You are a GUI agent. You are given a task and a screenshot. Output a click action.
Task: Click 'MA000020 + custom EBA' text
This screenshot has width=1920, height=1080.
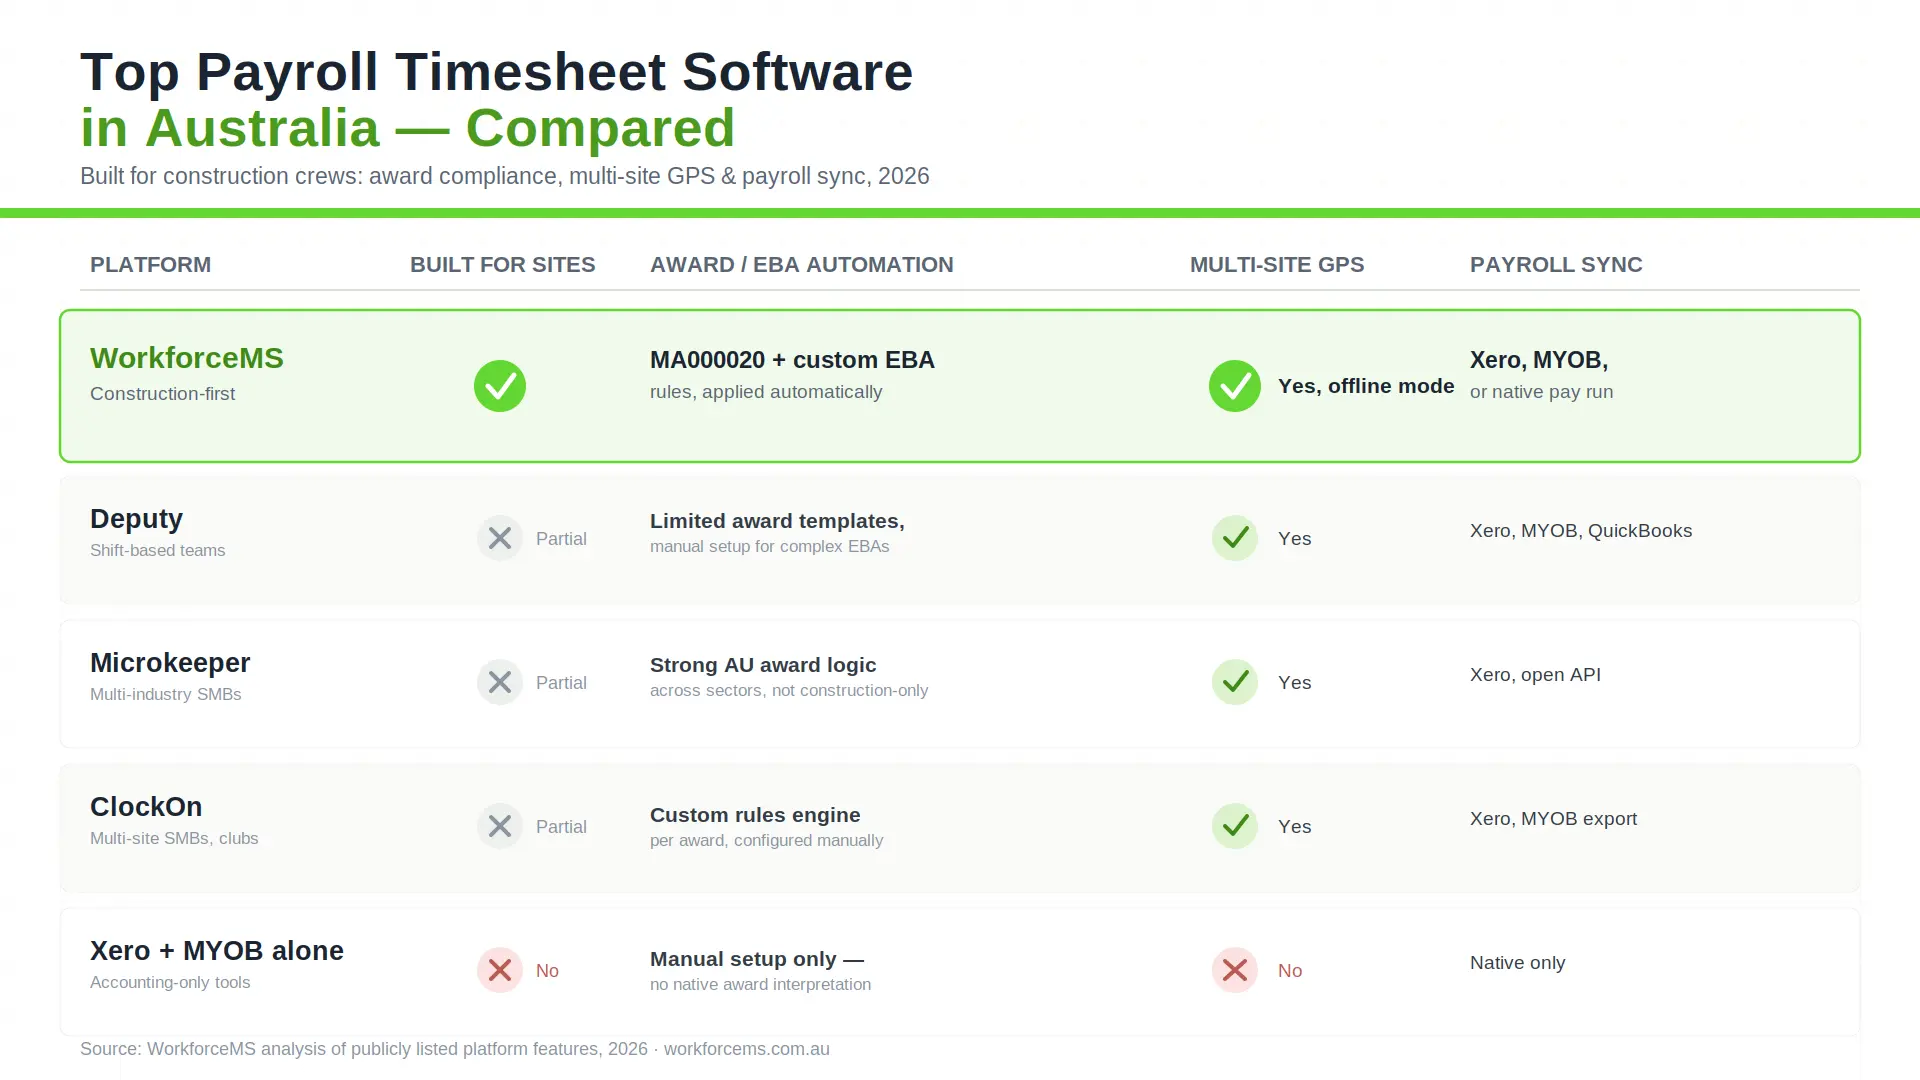[792, 360]
